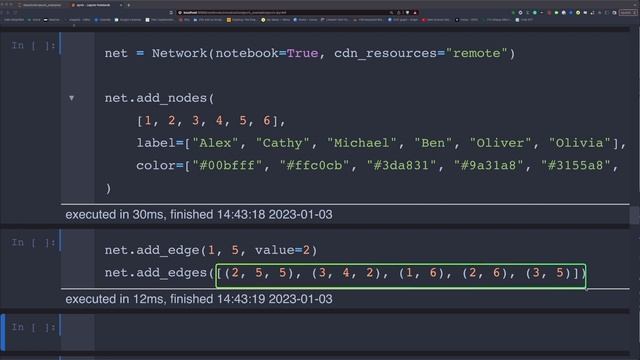Click the "Ben" label string

(x=433, y=143)
